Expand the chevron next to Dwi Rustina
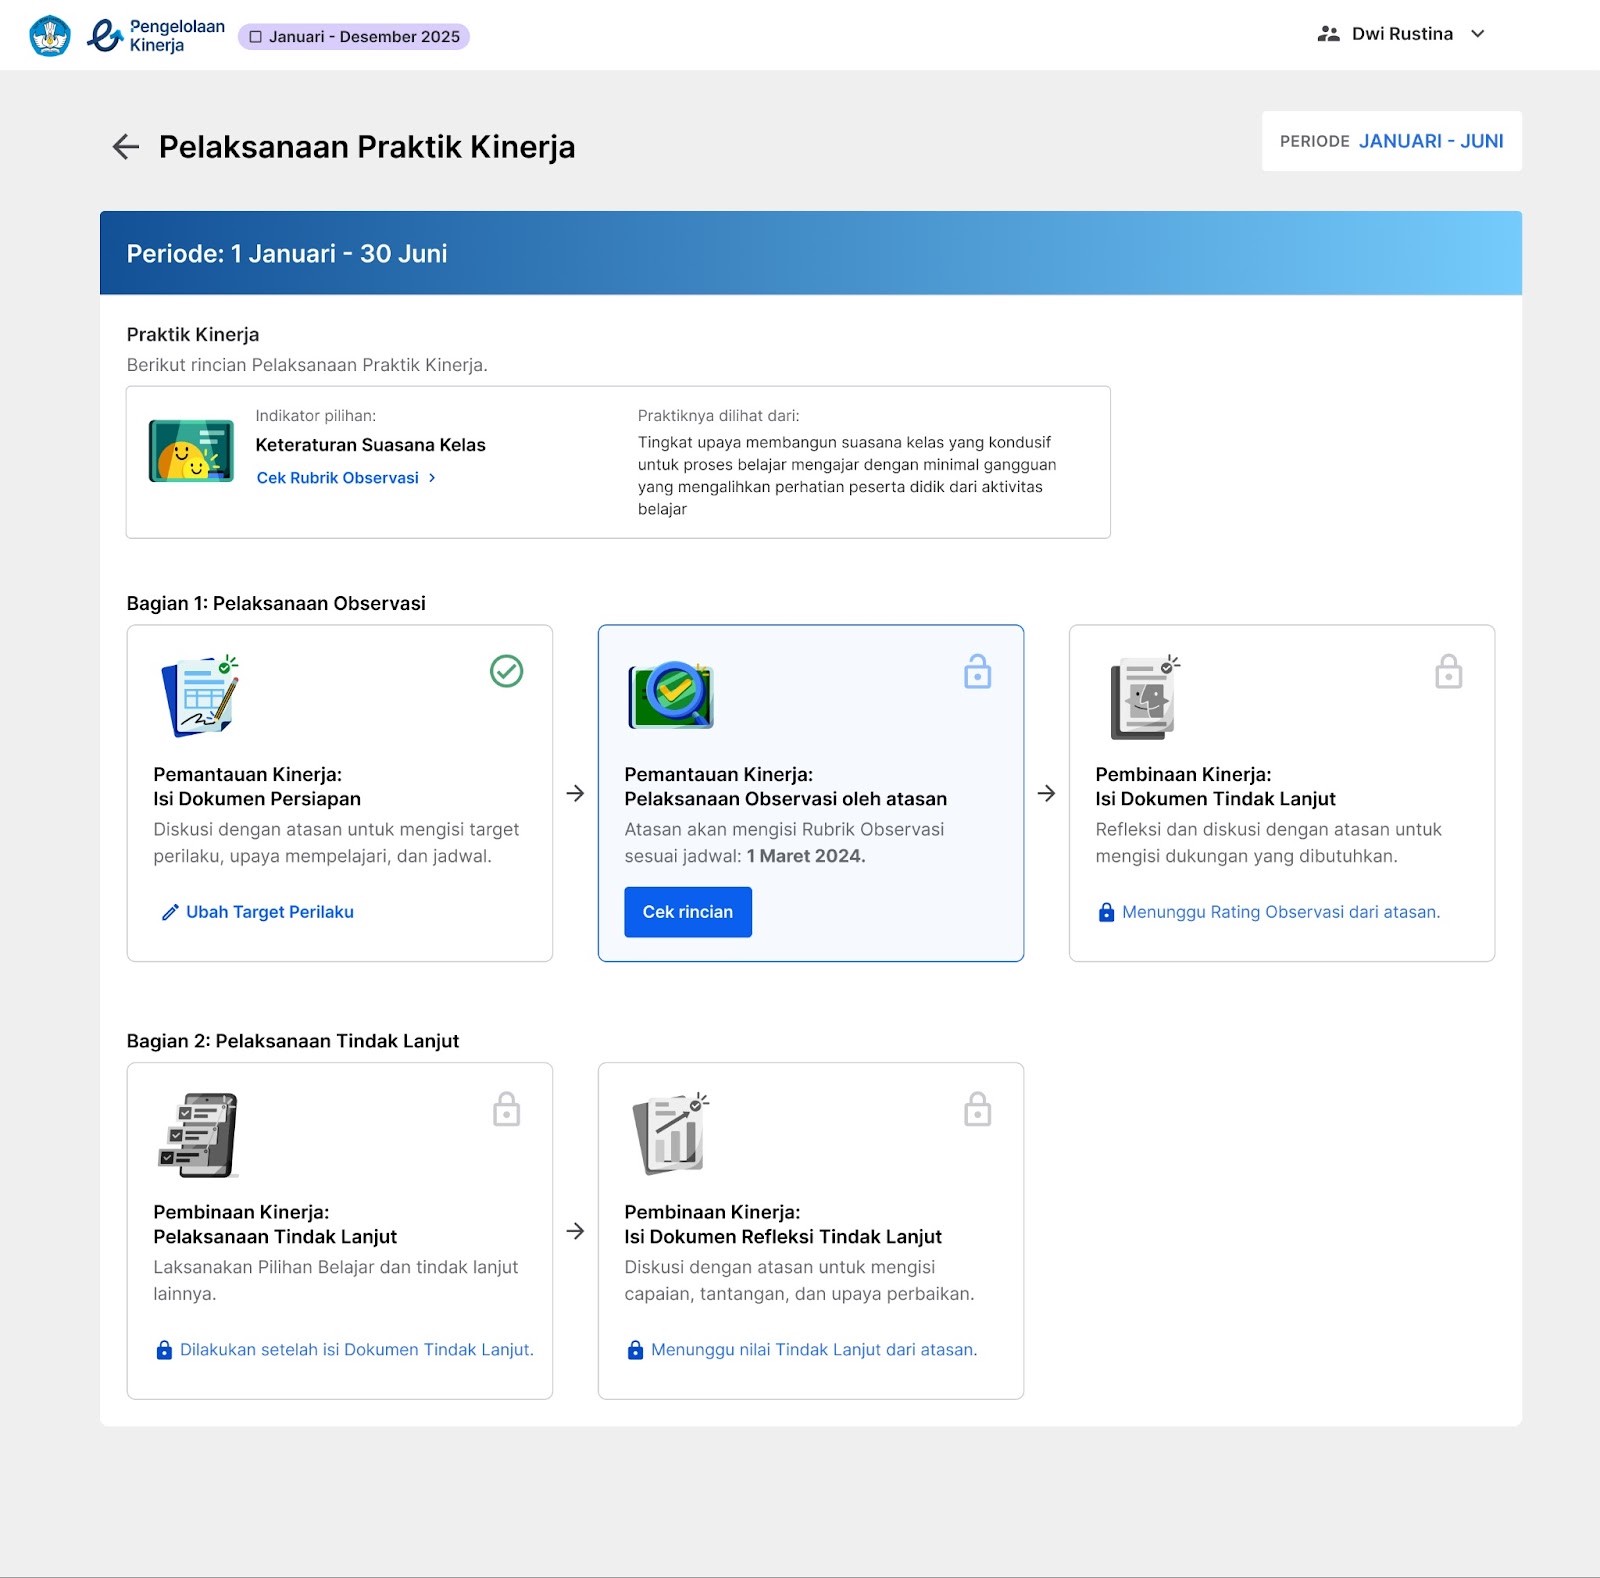 pyautogui.click(x=1477, y=34)
